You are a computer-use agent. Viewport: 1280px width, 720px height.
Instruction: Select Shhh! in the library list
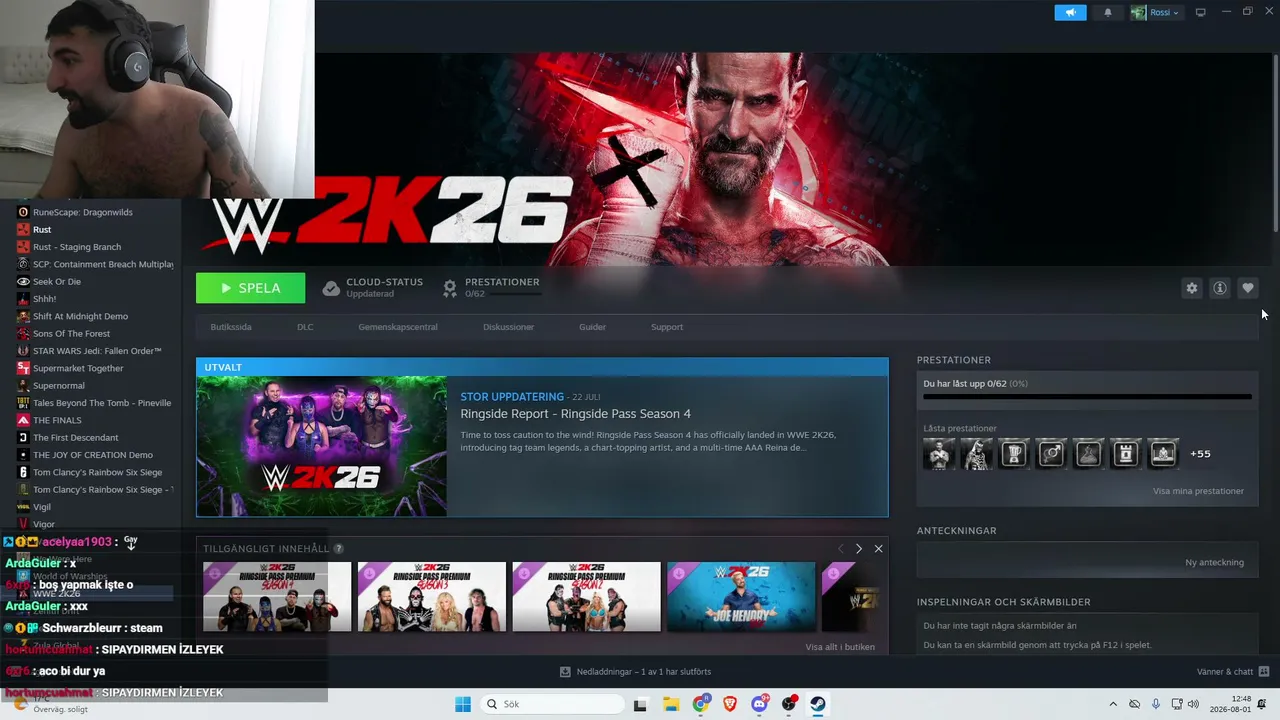[45, 299]
